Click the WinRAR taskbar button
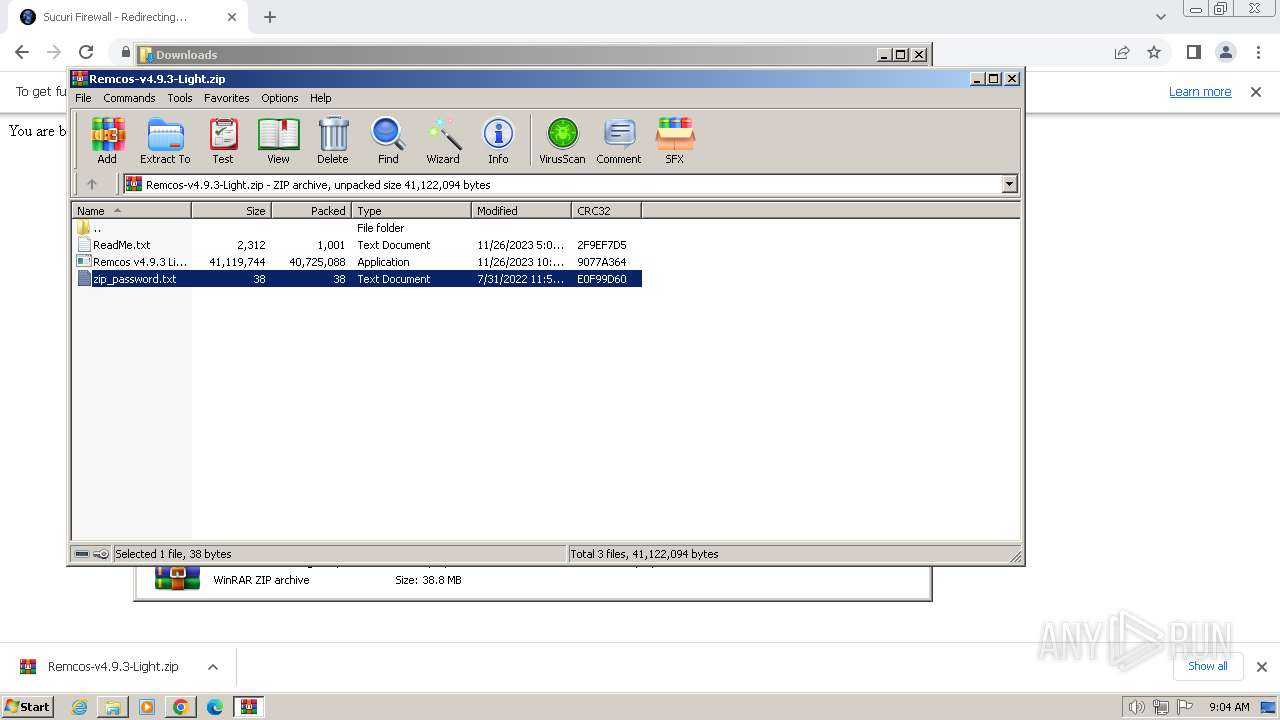The height and width of the screenshot is (720, 1280). click(x=249, y=707)
